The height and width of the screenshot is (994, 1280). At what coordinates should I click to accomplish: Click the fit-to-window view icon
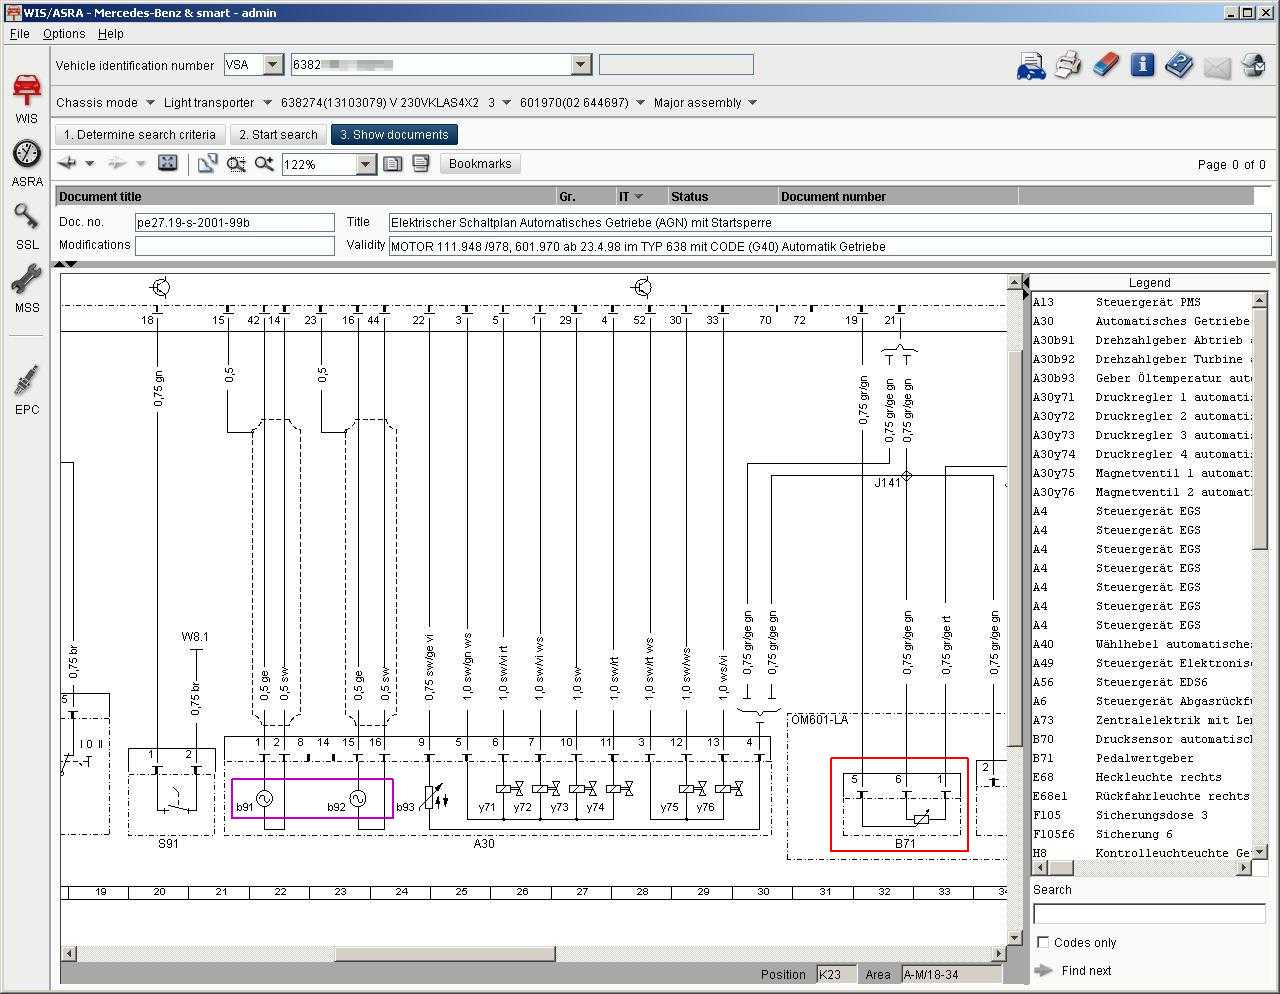pos(168,164)
